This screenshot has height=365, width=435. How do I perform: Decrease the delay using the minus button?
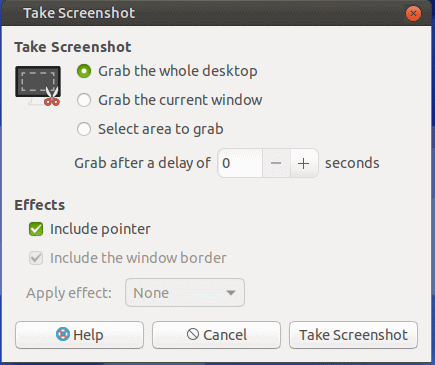click(x=276, y=163)
